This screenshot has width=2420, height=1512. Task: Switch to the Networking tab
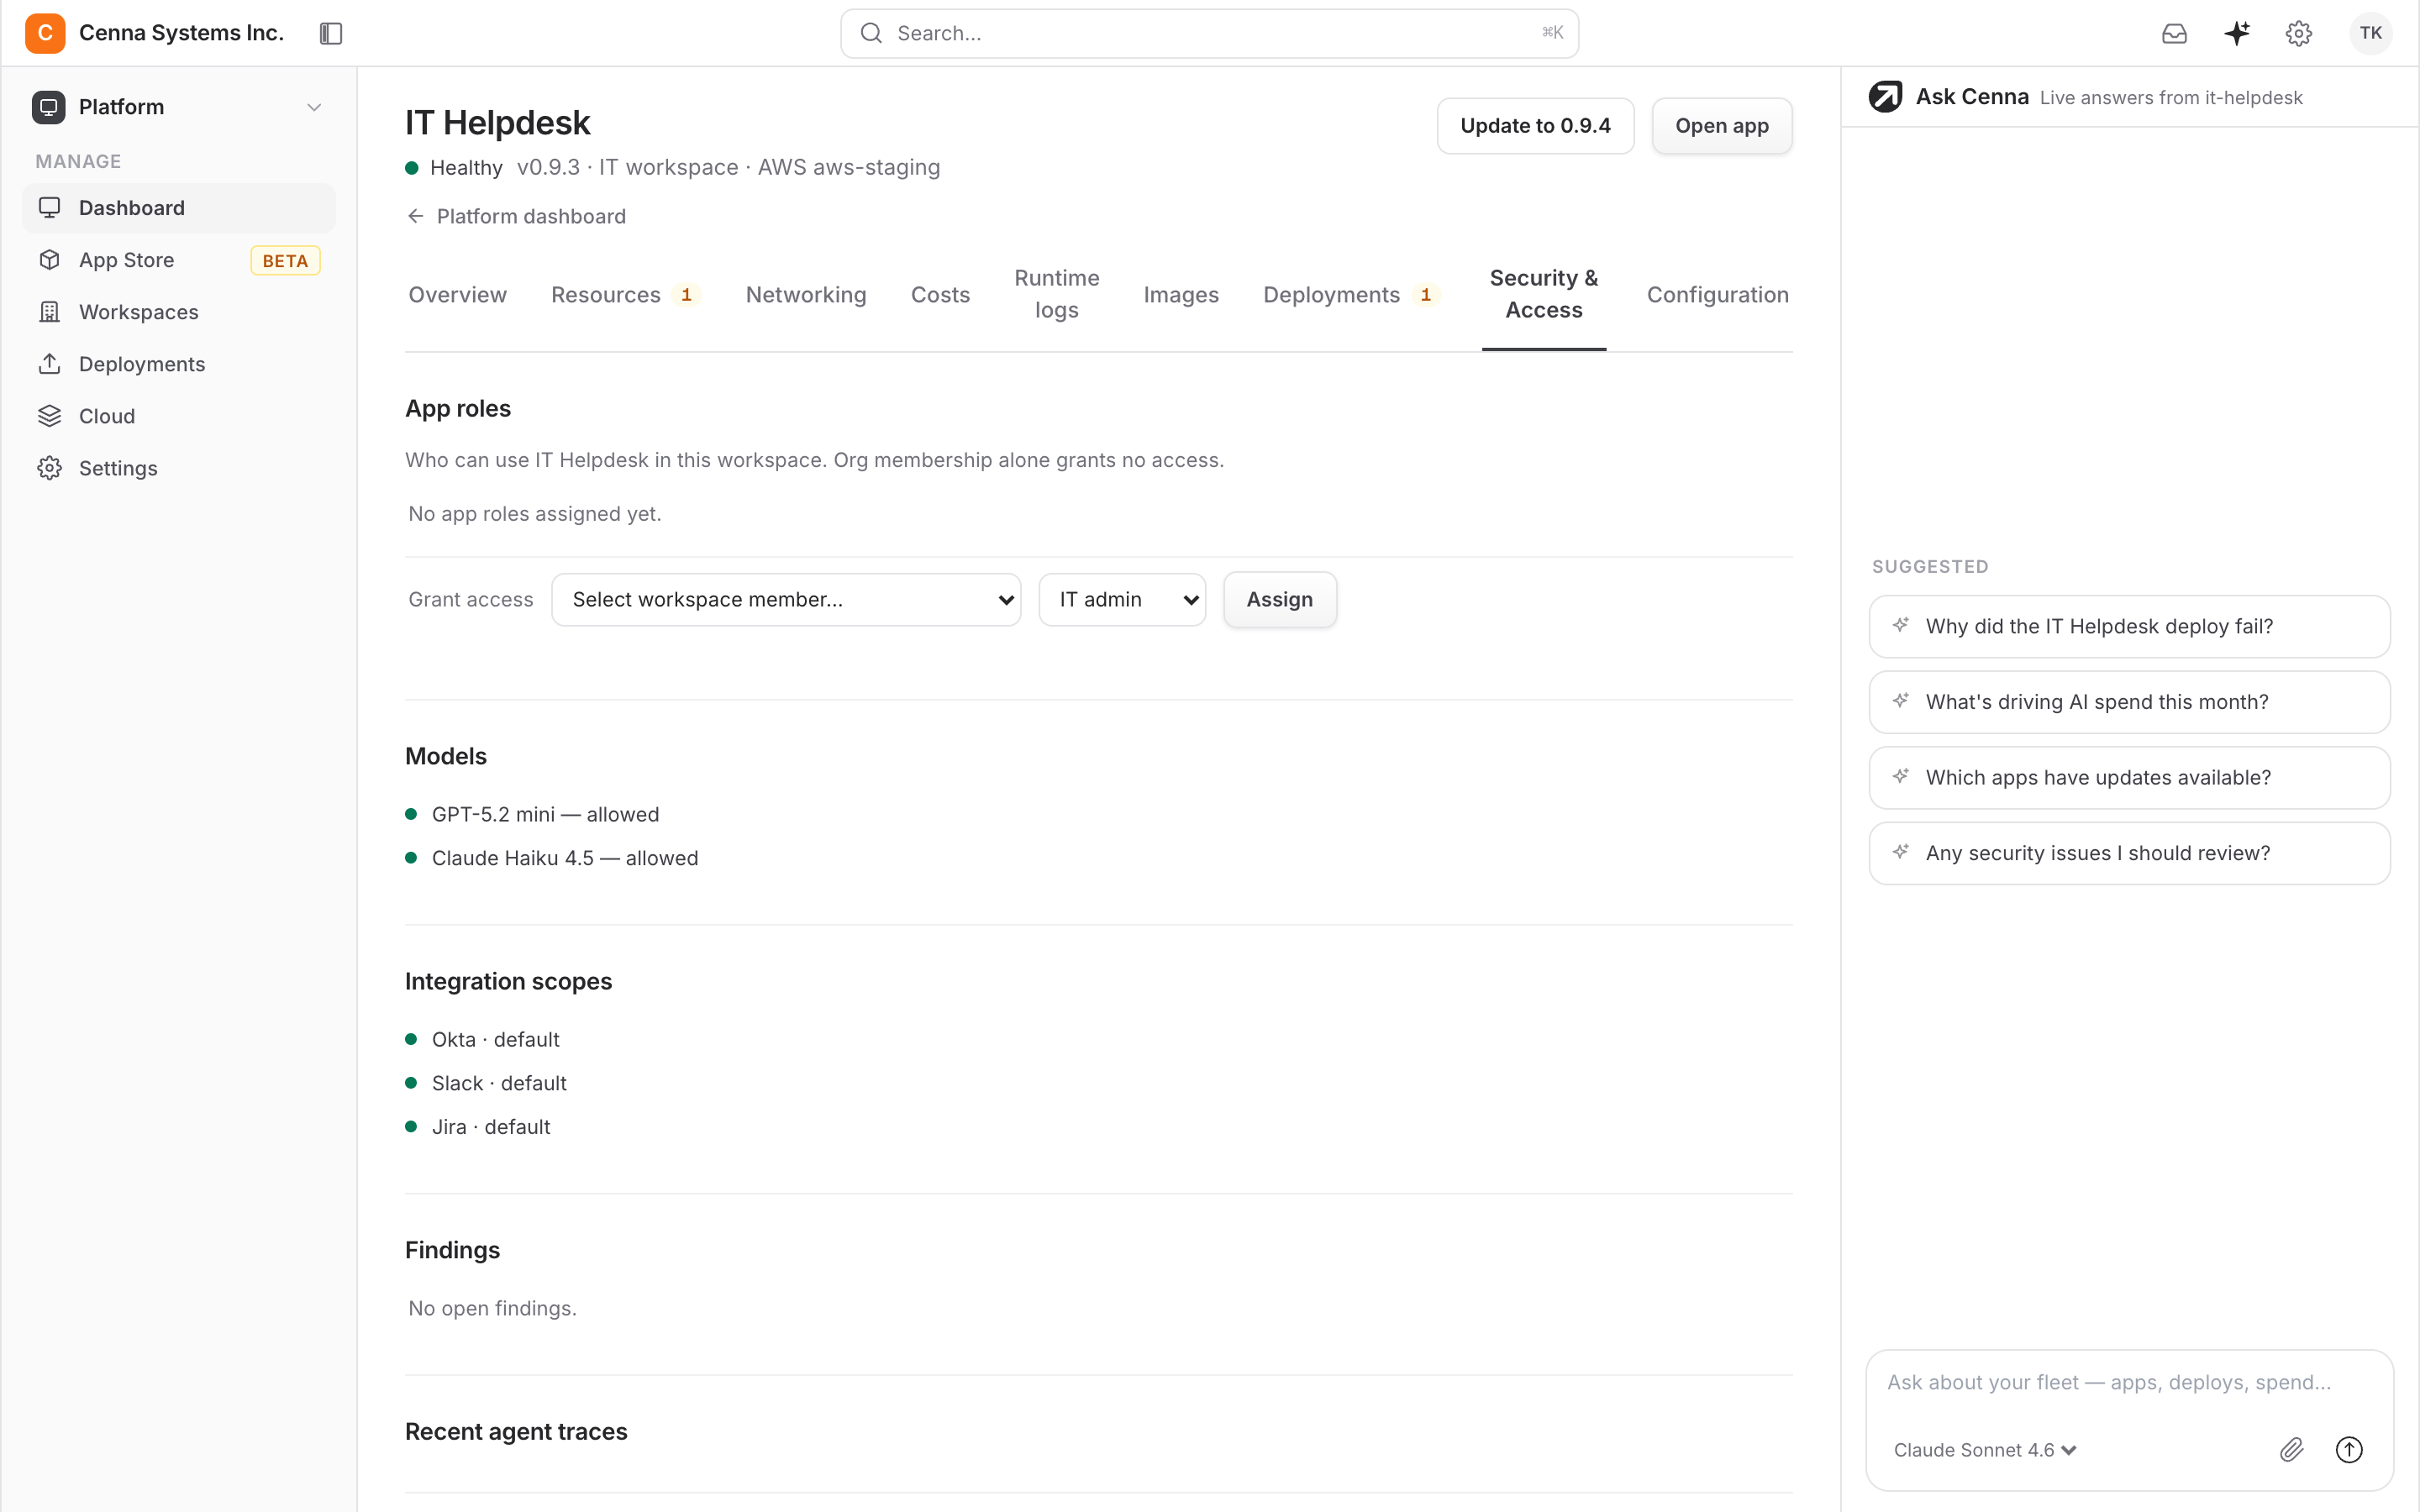806,294
